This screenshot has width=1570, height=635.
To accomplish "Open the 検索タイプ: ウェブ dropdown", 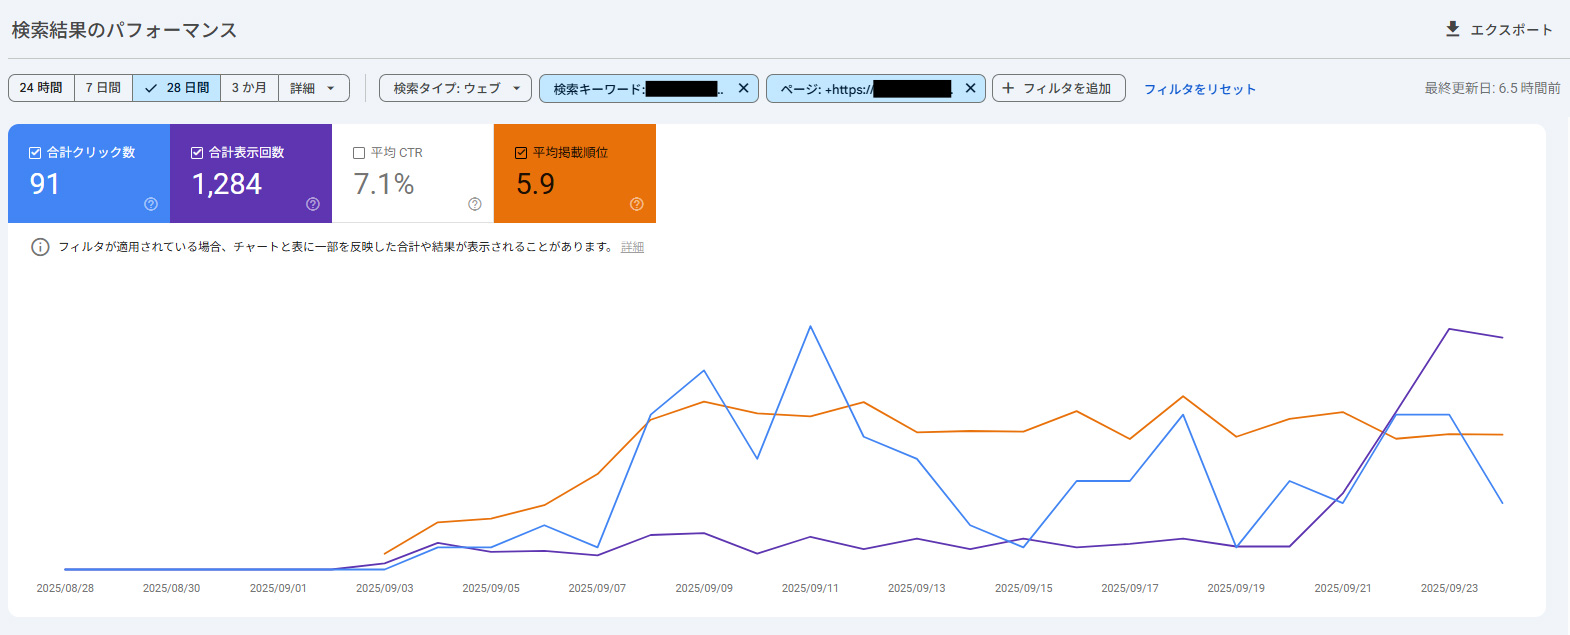I will [455, 88].
